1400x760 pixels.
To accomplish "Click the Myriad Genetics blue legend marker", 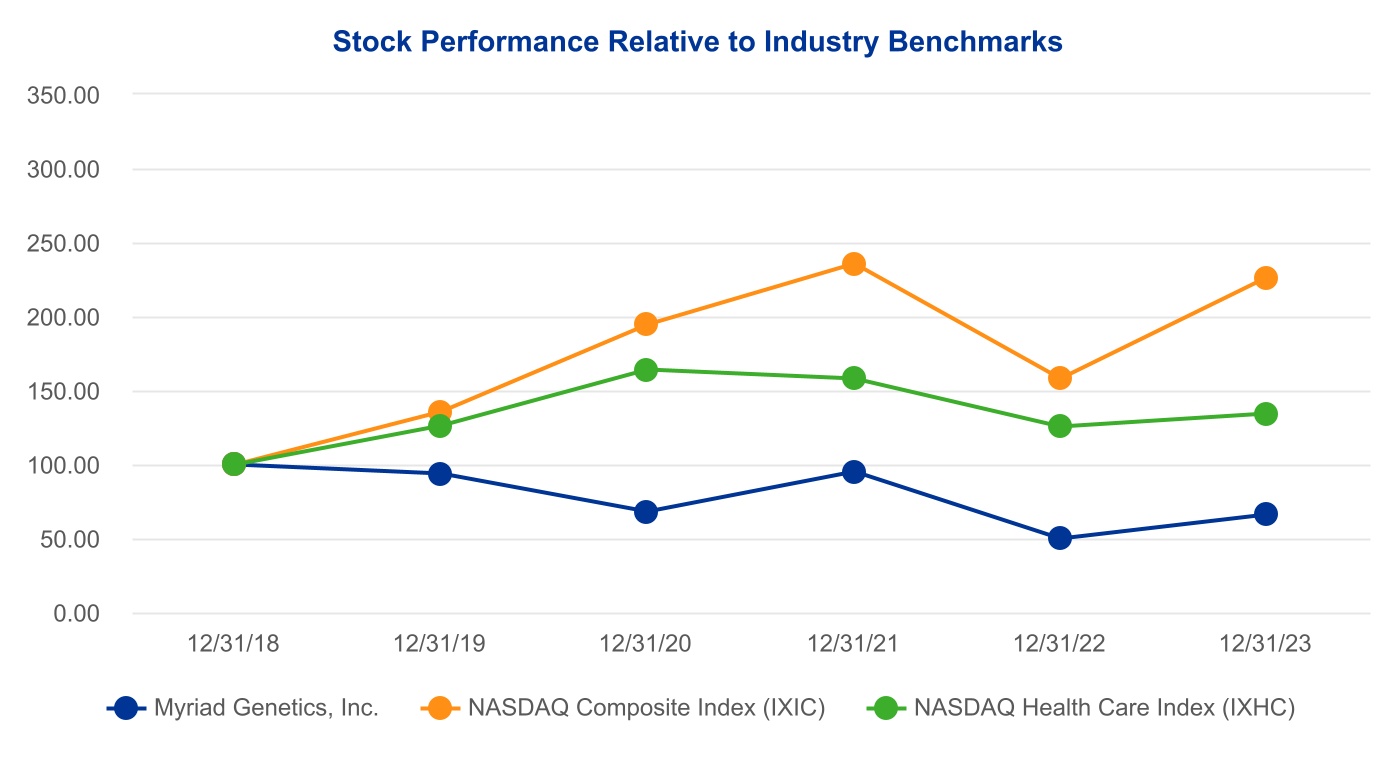I will click(x=126, y=708).
